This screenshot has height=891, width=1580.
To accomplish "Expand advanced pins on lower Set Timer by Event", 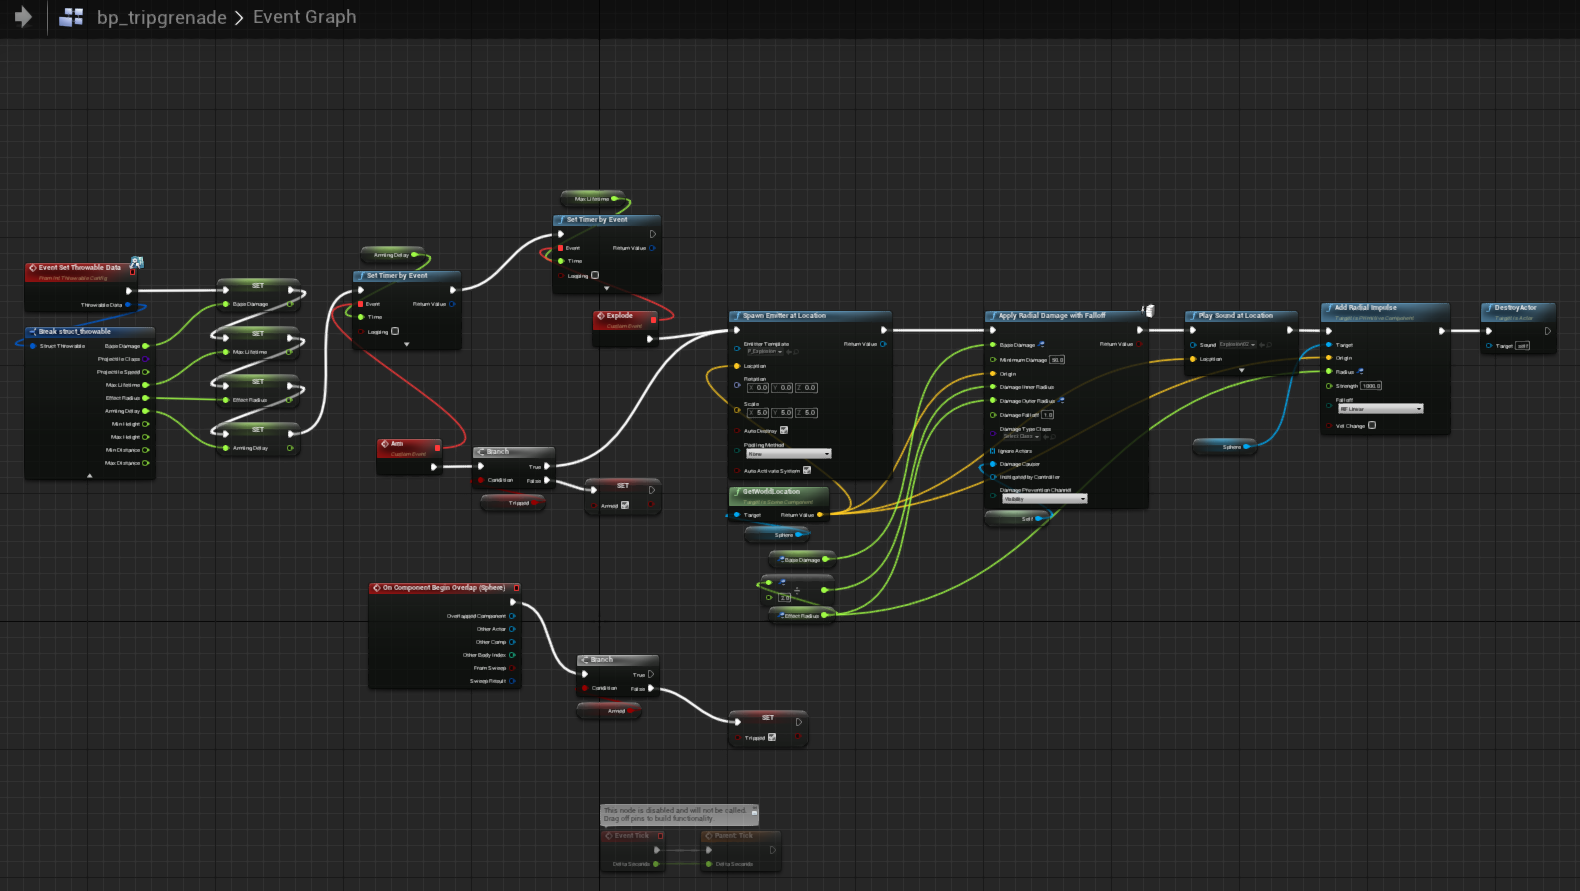I will 406,344.
